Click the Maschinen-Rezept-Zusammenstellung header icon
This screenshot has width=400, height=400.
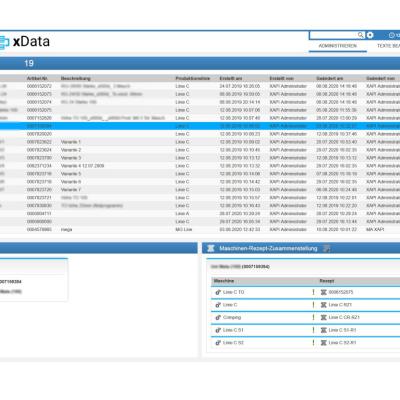(211, 248)
